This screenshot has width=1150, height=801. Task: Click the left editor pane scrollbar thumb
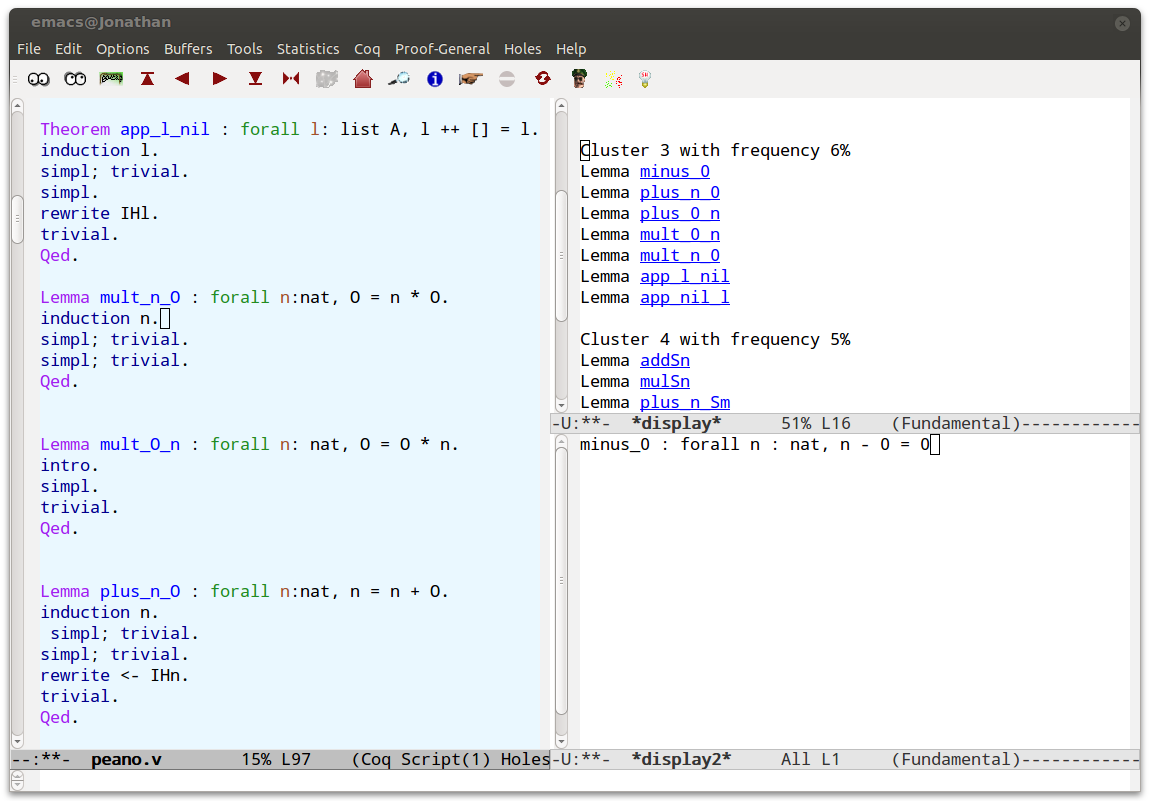point(17,218)
